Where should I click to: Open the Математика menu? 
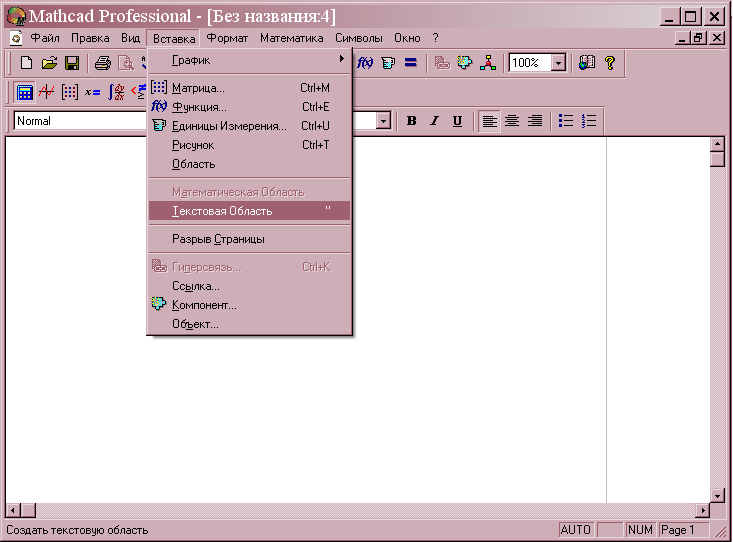pos(292,38)
